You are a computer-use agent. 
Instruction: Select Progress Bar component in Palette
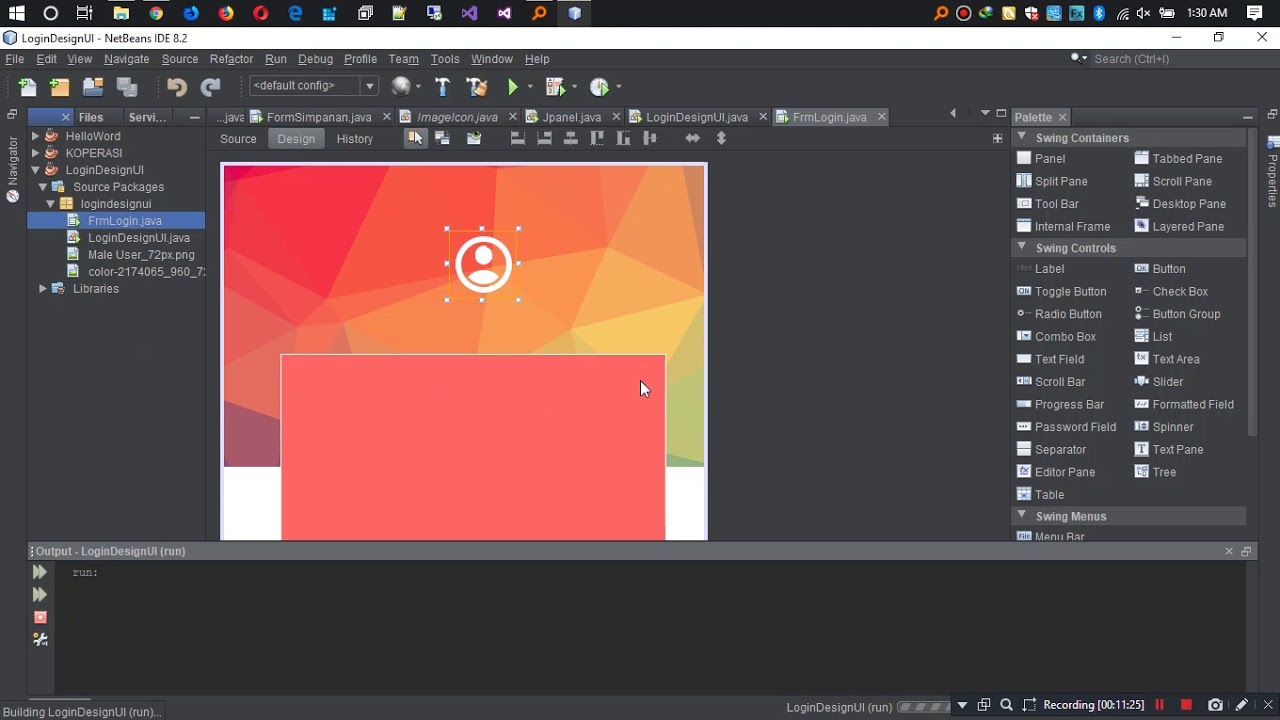[x=1060, y=405]
